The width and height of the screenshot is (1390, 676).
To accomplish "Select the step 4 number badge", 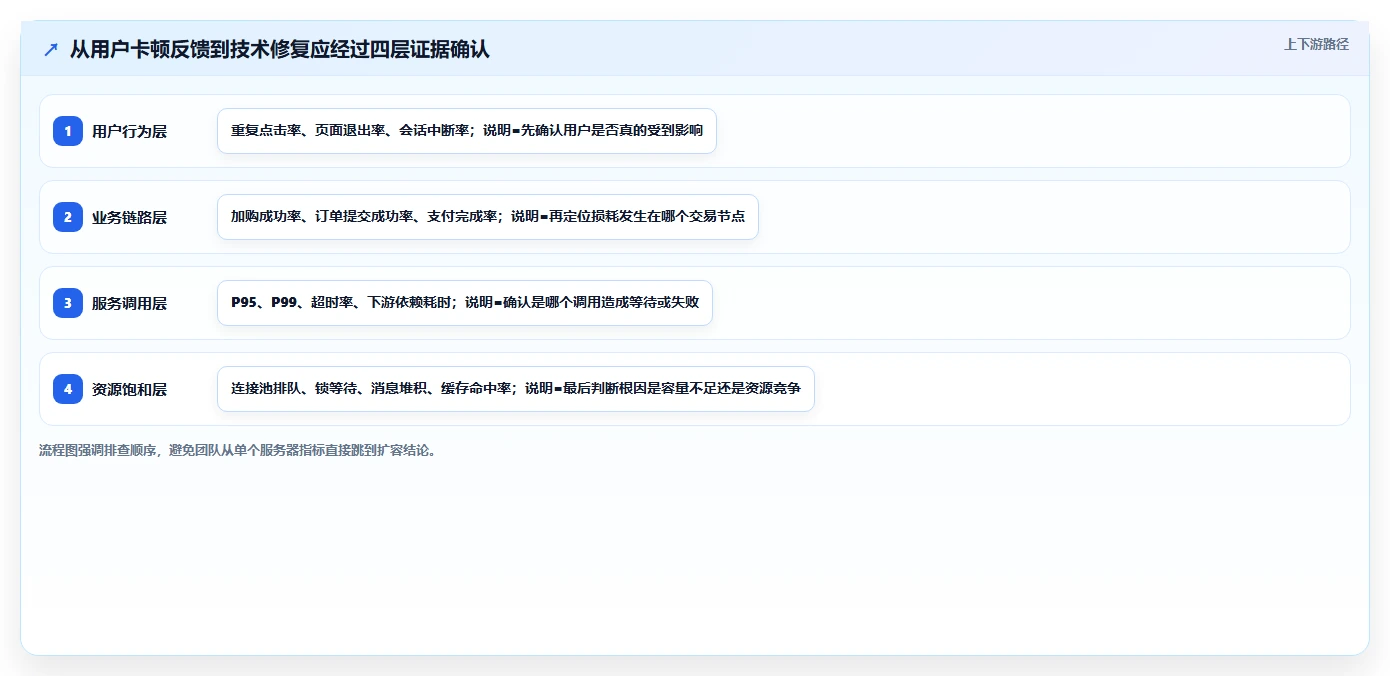I will (68, 389).
